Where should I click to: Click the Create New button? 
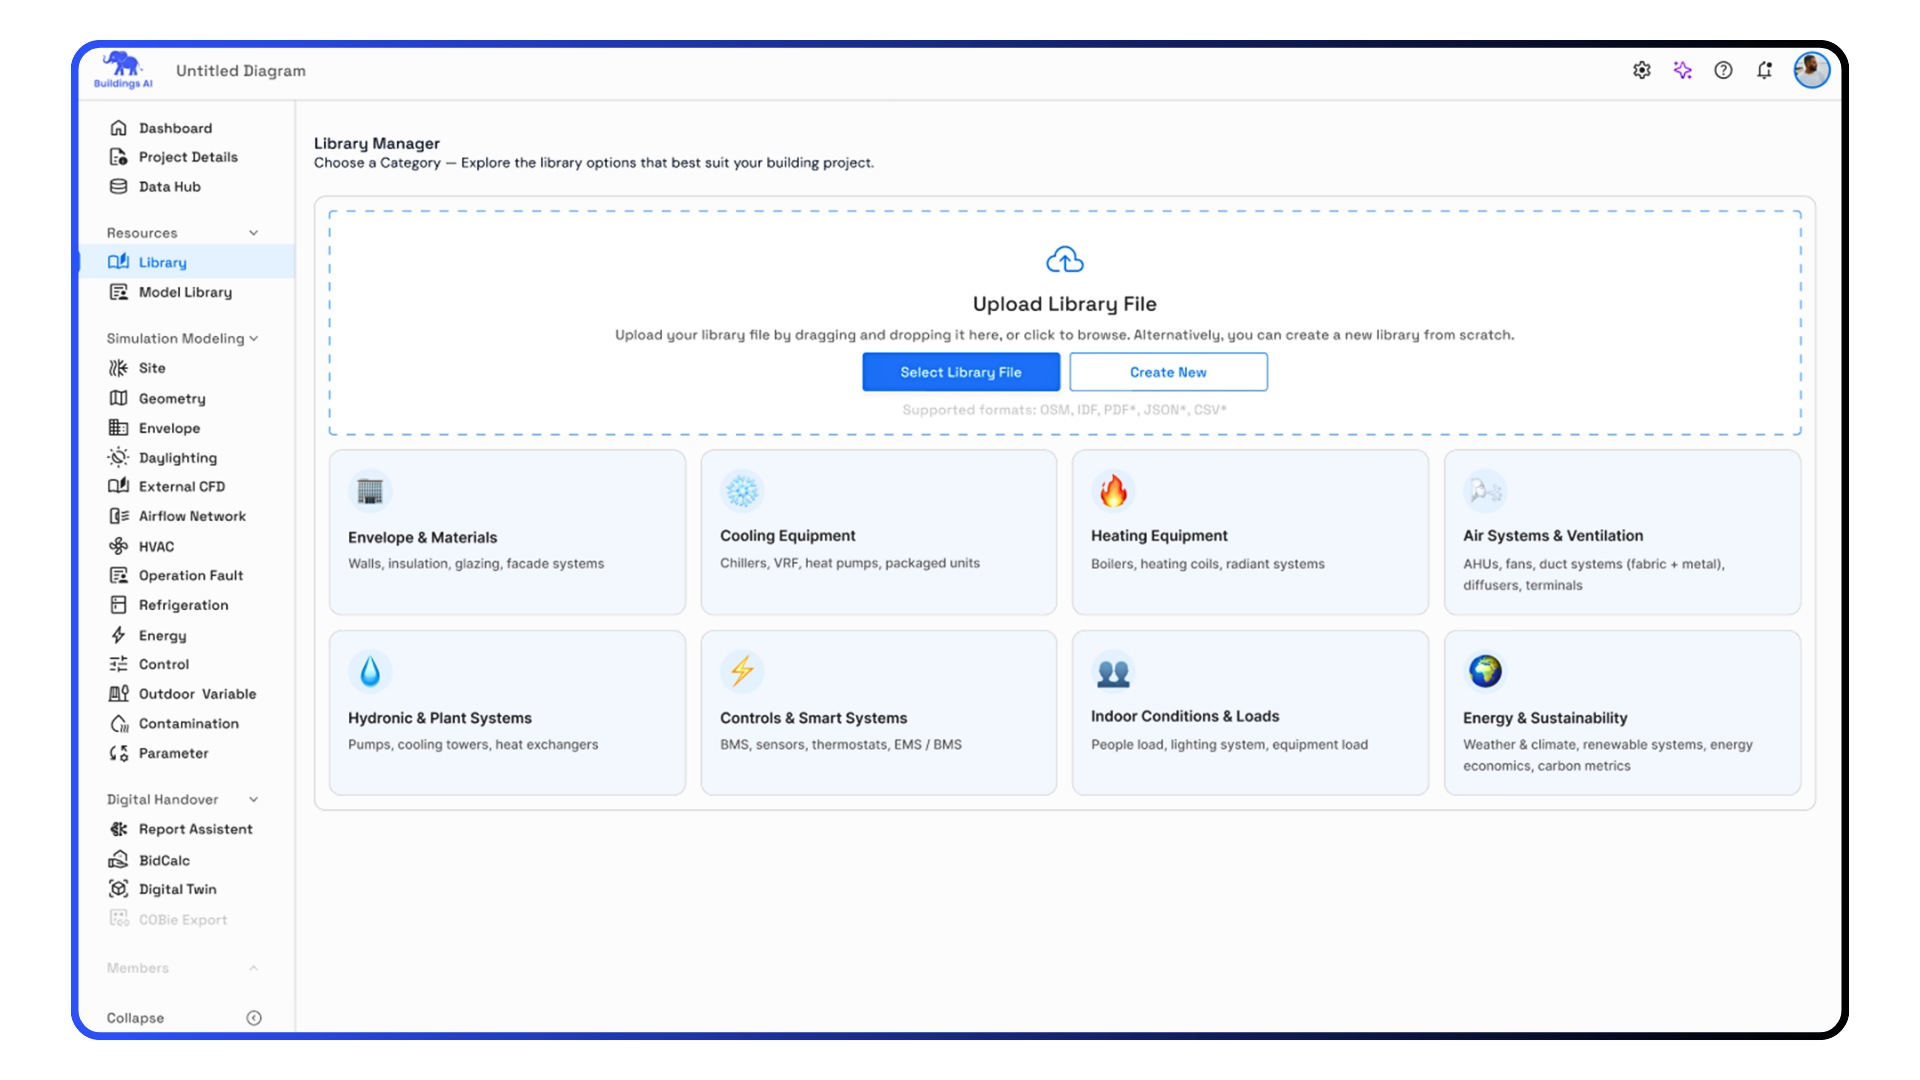click(x=1167, y=372)
